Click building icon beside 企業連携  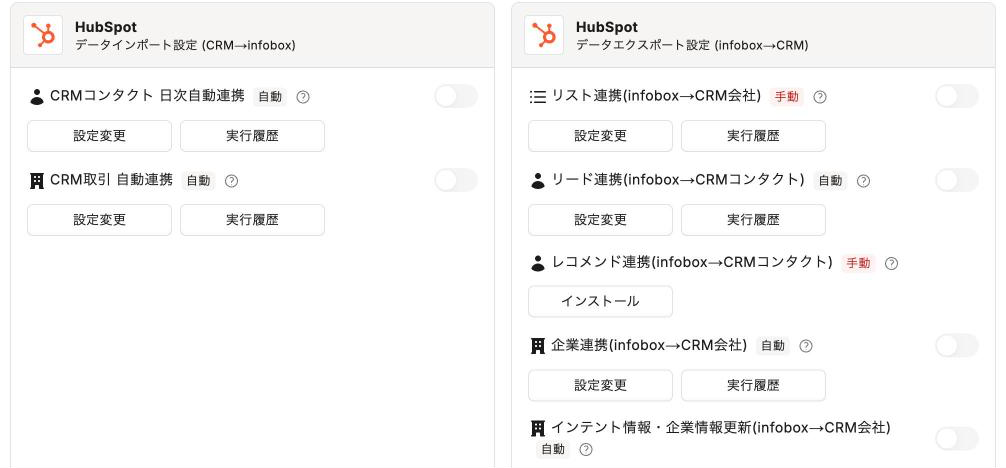coord(538,347)
